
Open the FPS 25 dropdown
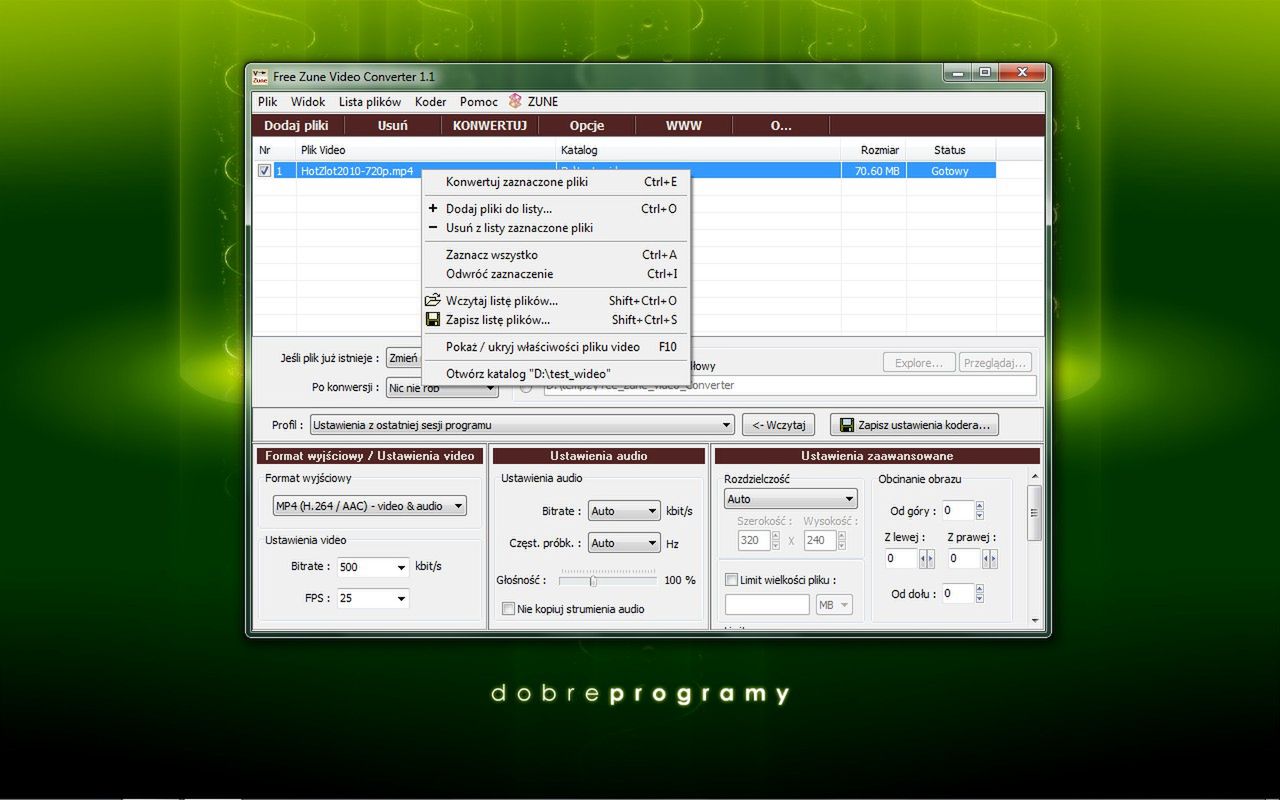(x=373, y=598)
